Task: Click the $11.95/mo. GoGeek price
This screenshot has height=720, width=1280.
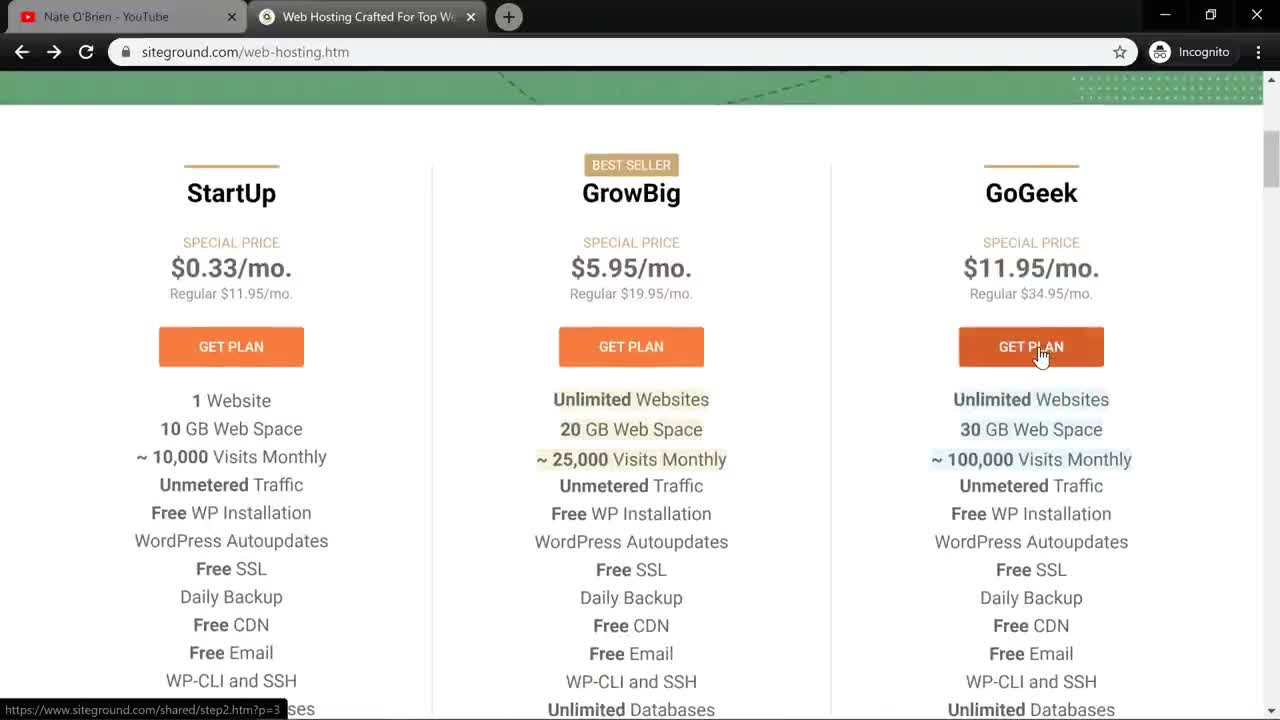Action: pos(1031,268)
